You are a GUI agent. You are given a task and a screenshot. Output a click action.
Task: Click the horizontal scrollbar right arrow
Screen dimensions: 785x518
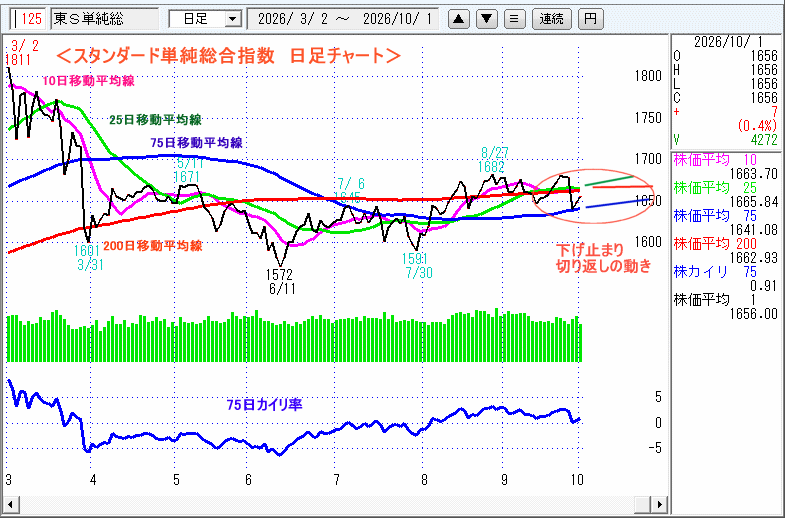[x=660, y=503]
